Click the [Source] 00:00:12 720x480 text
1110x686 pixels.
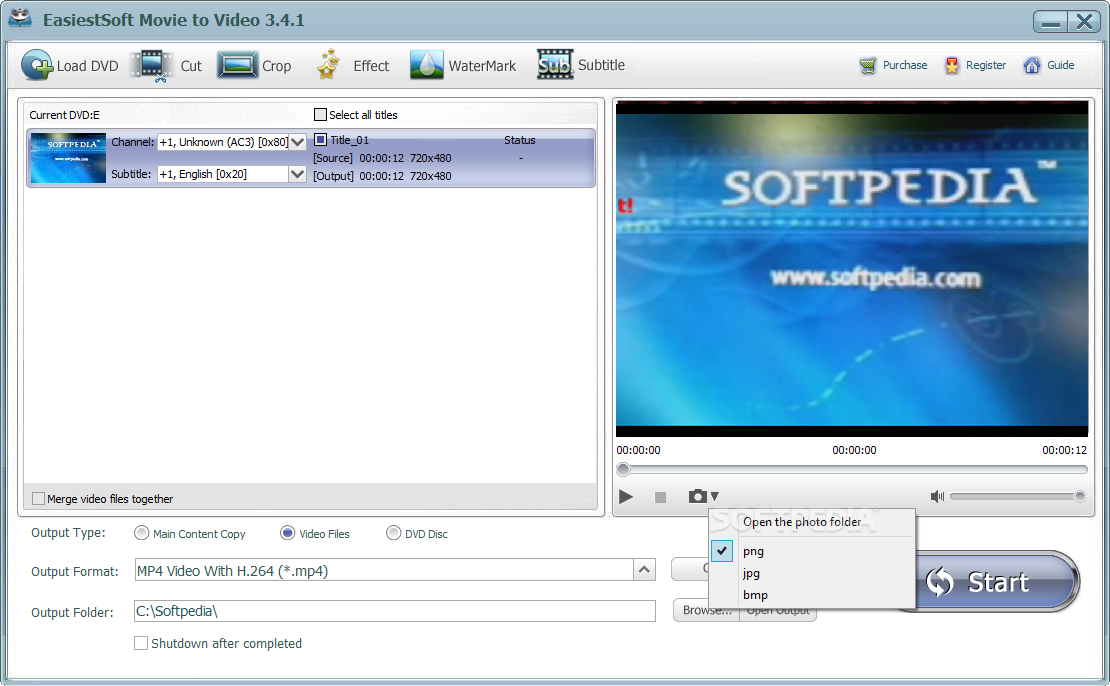coord(382,158)
